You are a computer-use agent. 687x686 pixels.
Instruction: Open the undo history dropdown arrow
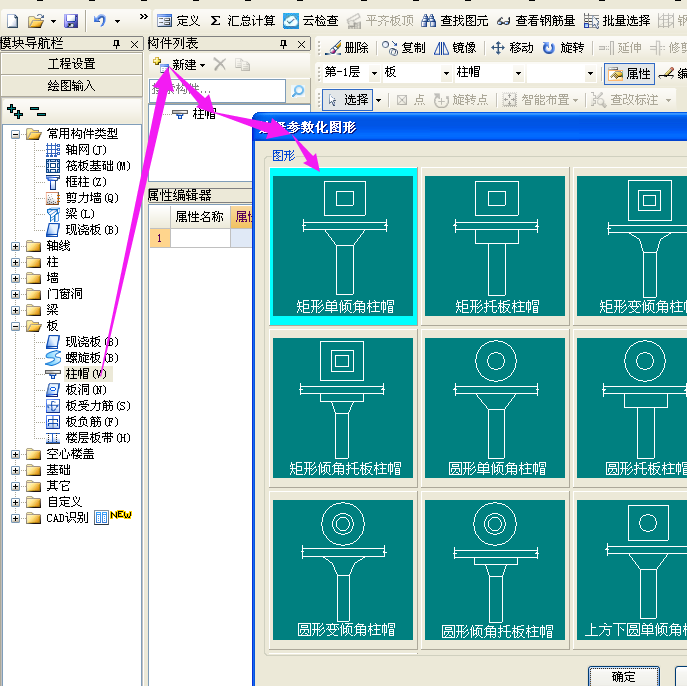tap(117, 21)
